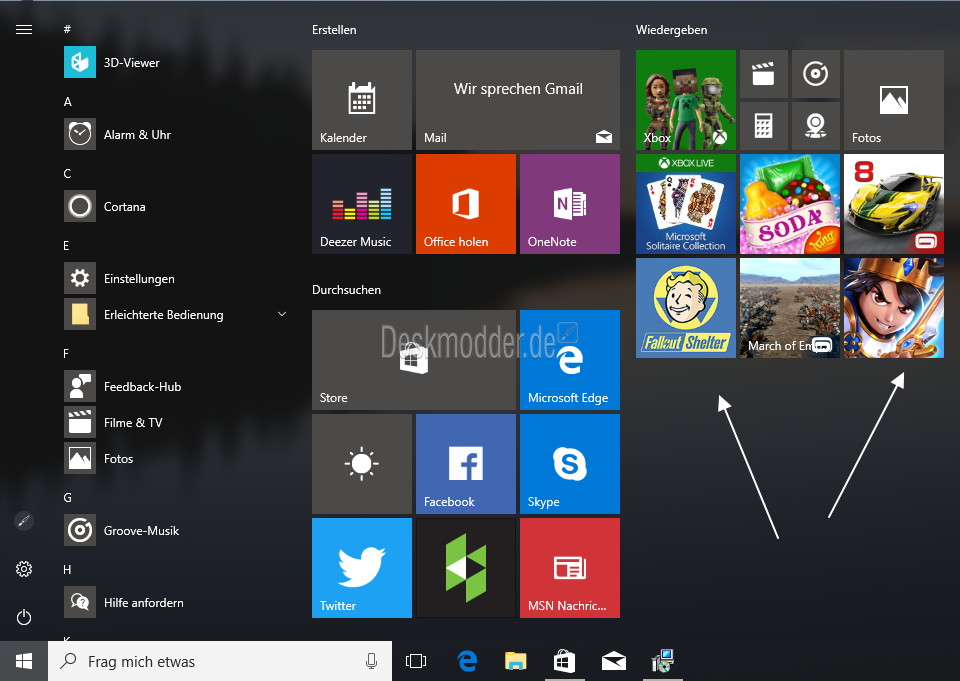Image resolution: width=960 pixels, height=681 pixels.
Task: Open the Mail tile
Action: click(518, 100)
